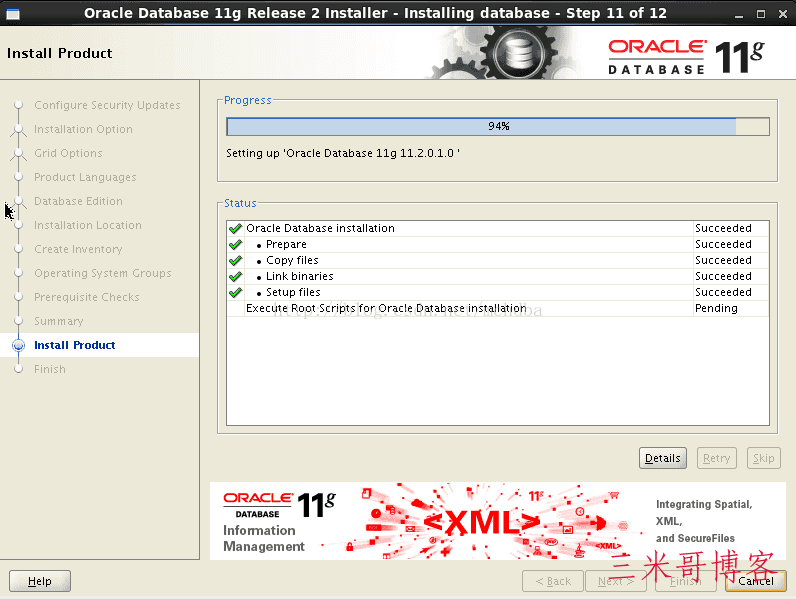The image size is (796, 599).
Task: Select Configure Security Updates step
Action: tap(107, 105)
